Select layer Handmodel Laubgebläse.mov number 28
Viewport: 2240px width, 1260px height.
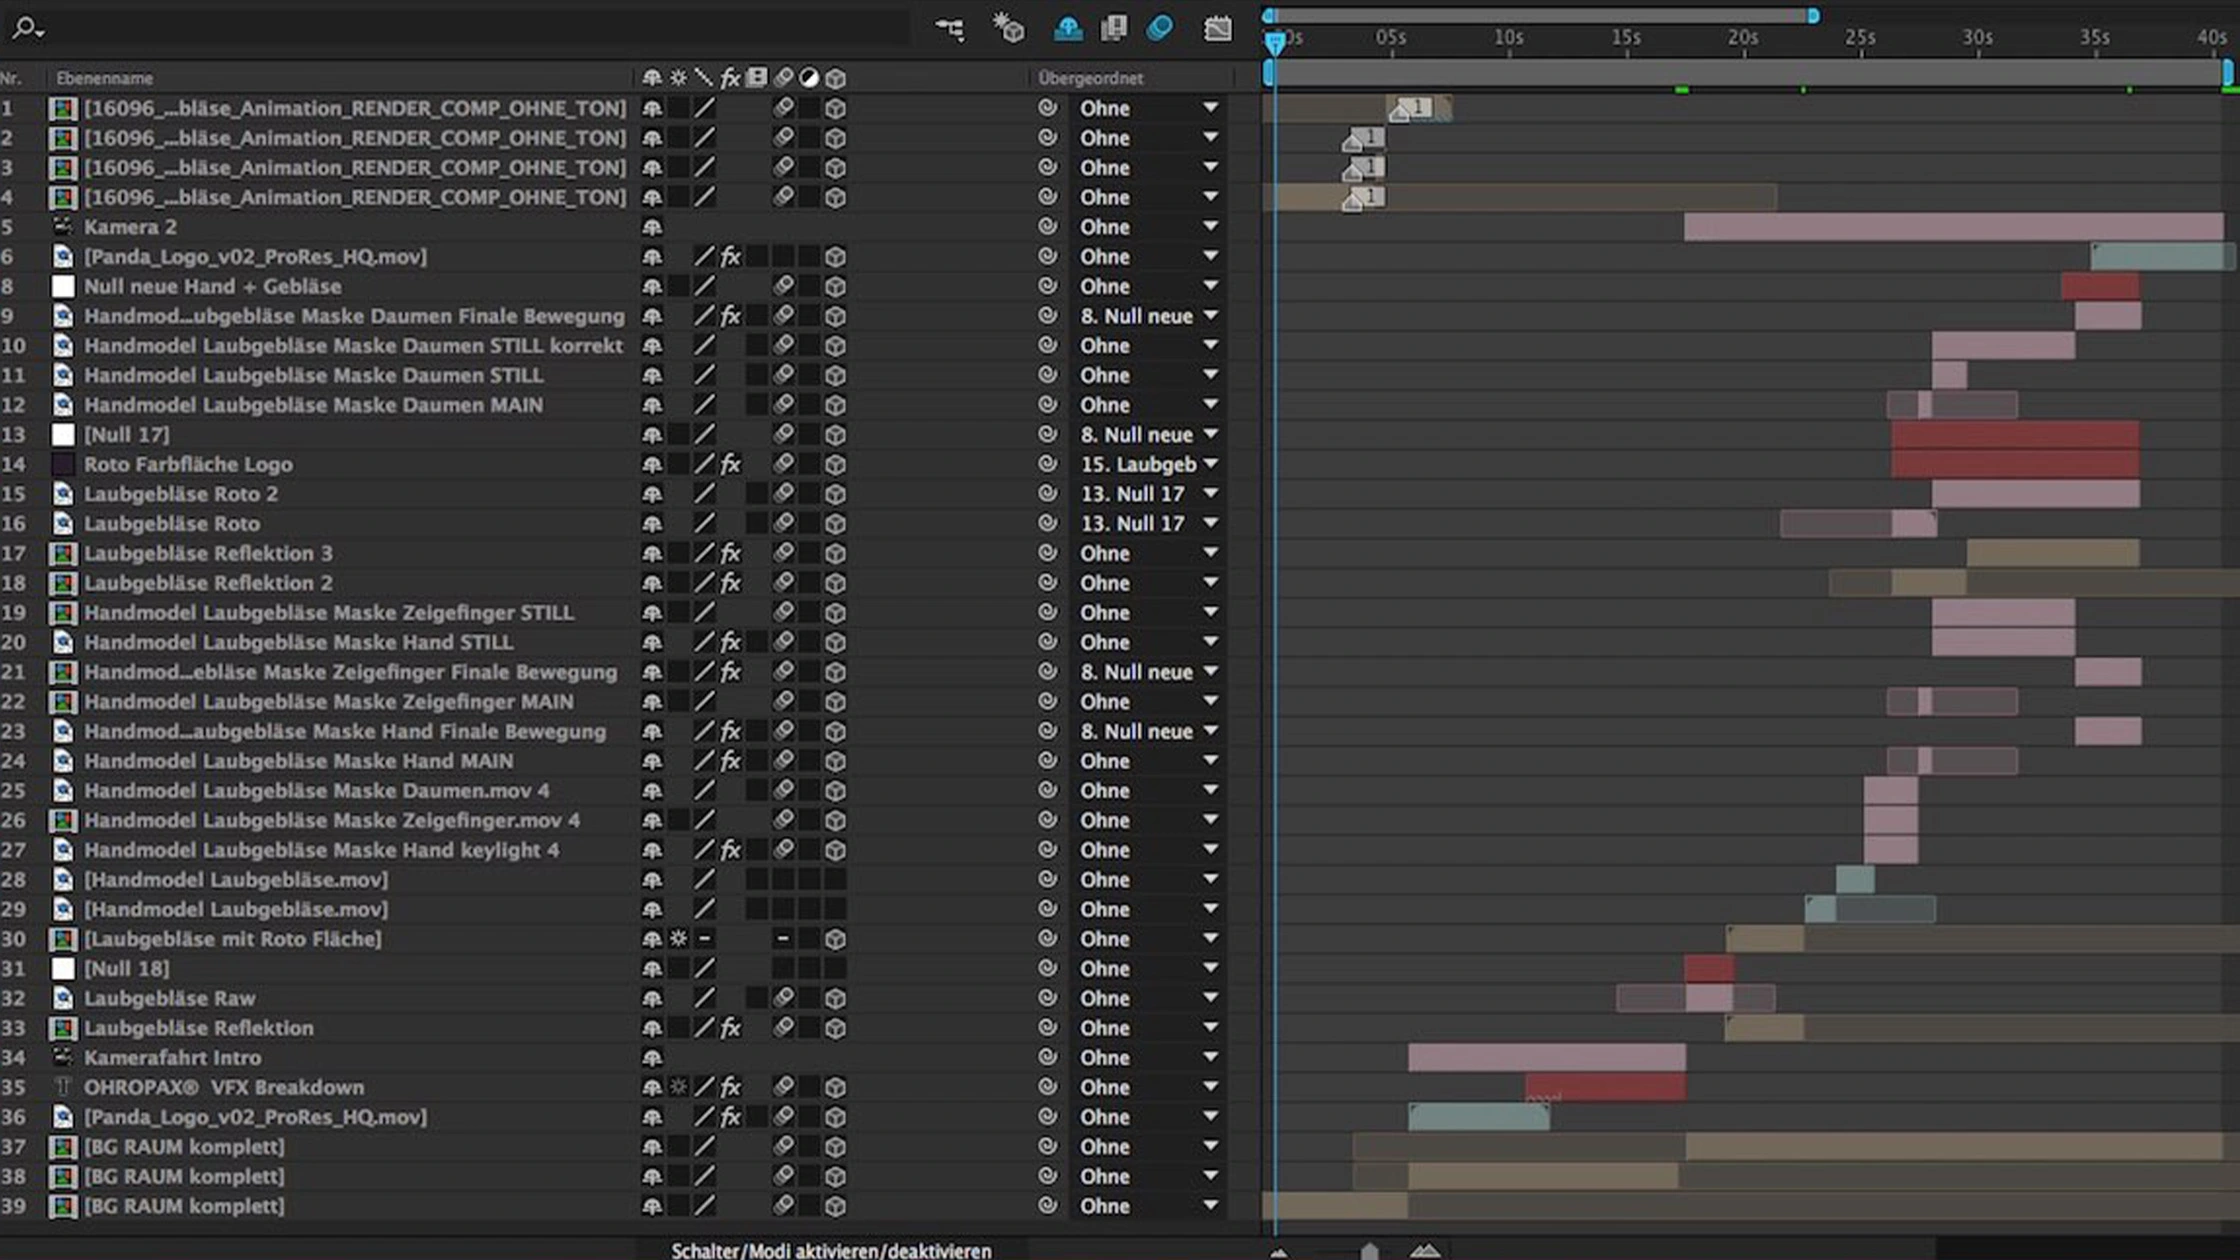click(236, 879)
